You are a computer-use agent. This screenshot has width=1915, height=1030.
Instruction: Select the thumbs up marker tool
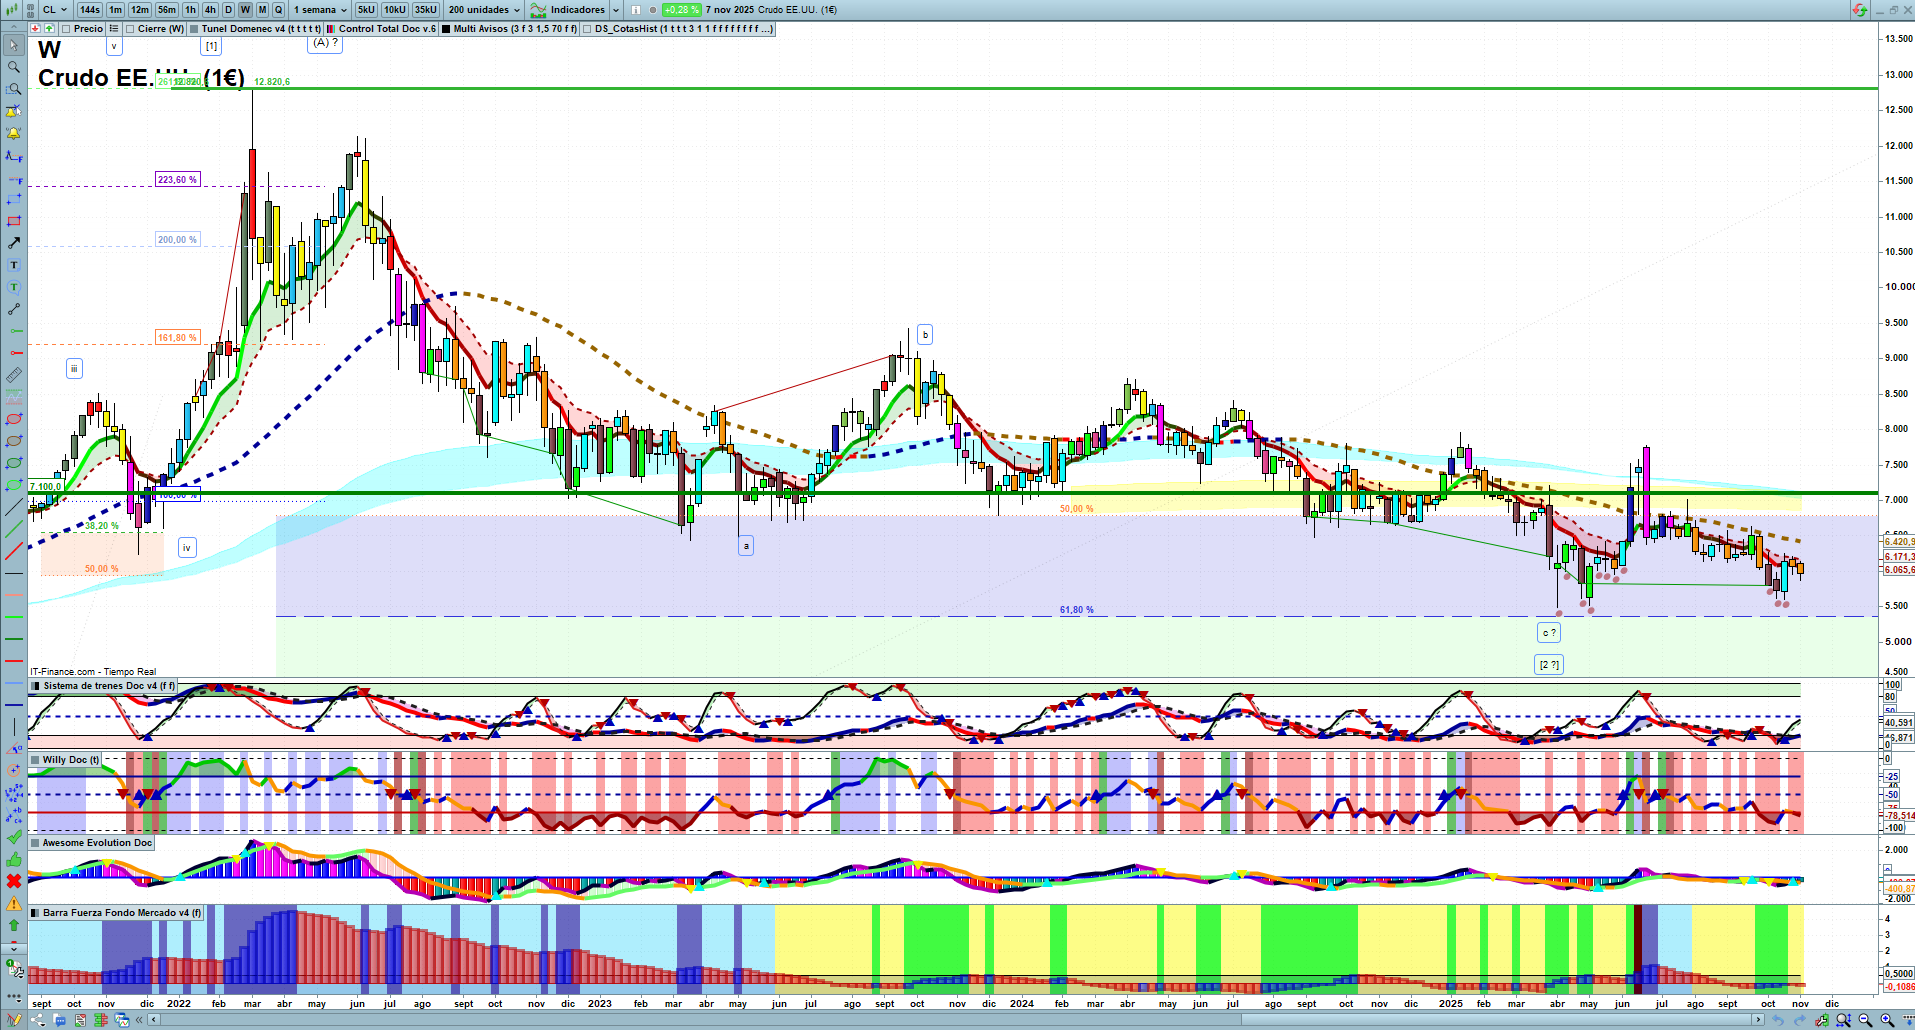pos(14,859)
